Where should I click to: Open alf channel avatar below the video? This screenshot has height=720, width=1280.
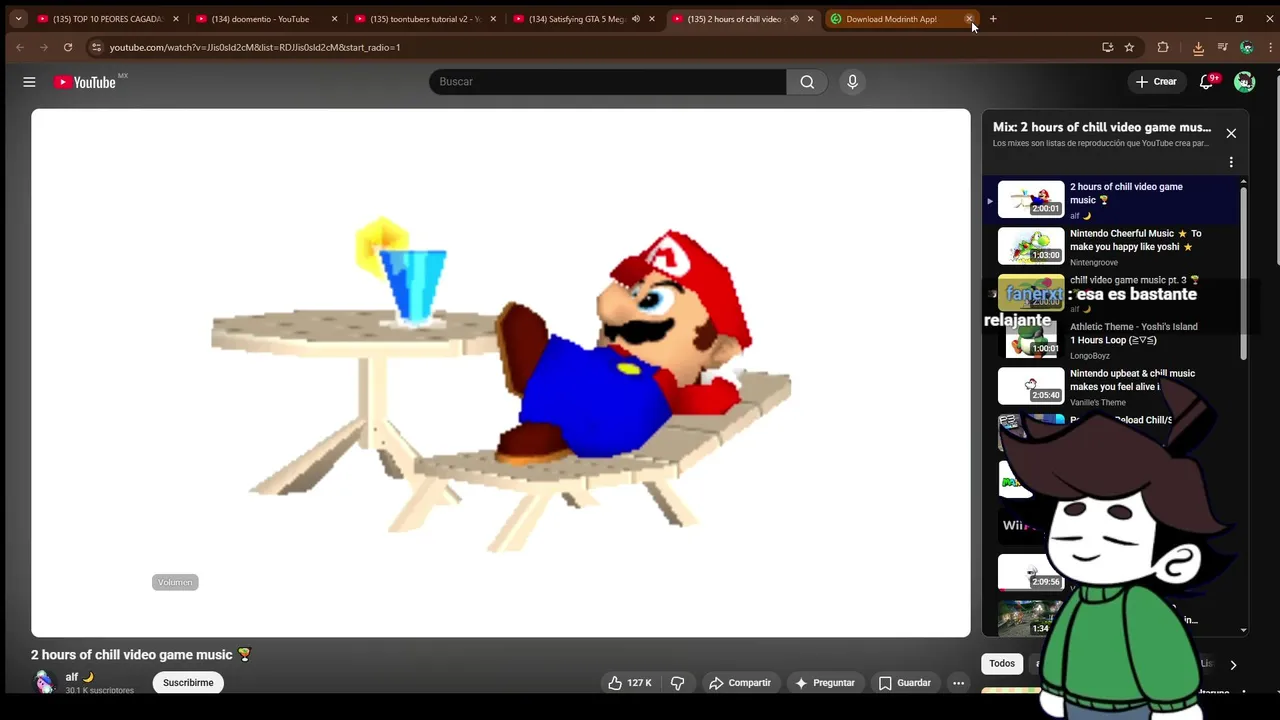(44, 682)
